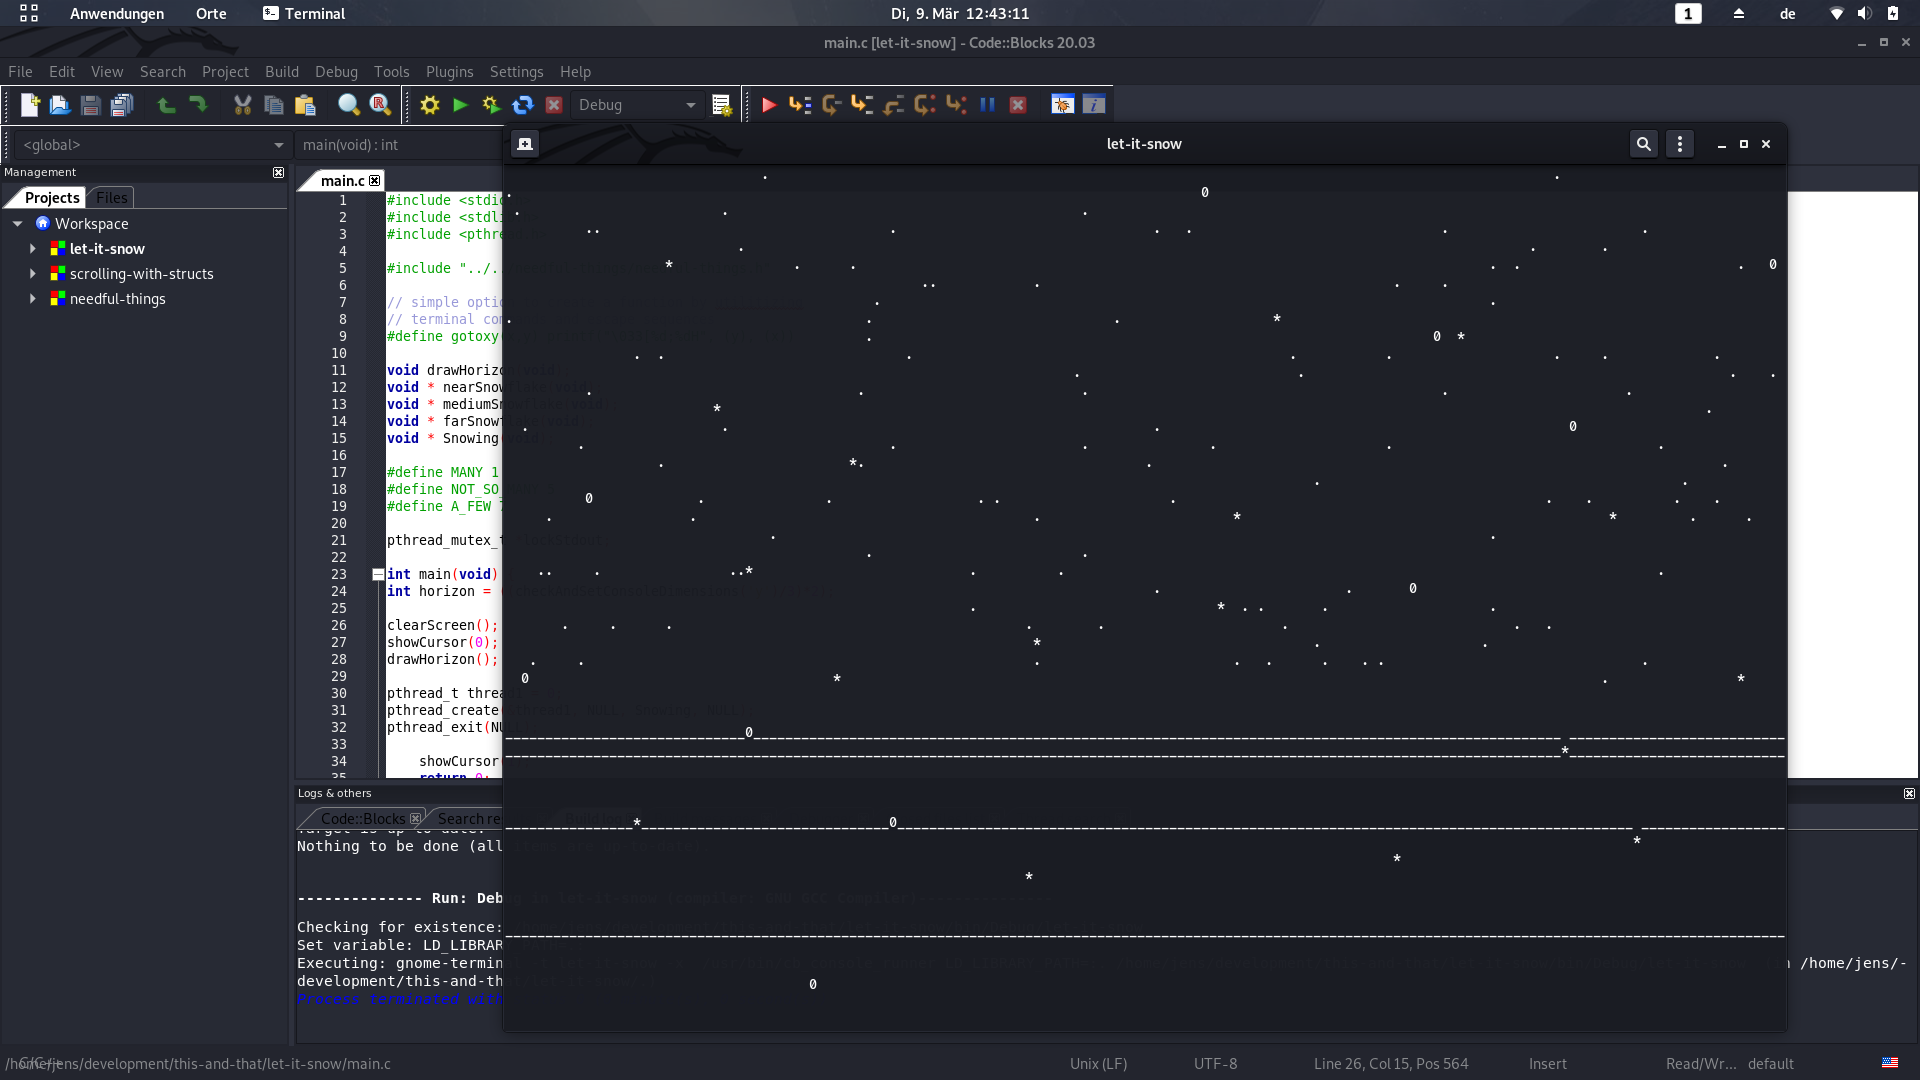Click line 26 clearScreen() in editor
The width and height of the screenshot is (1920, 1080).
pos(442,626)
